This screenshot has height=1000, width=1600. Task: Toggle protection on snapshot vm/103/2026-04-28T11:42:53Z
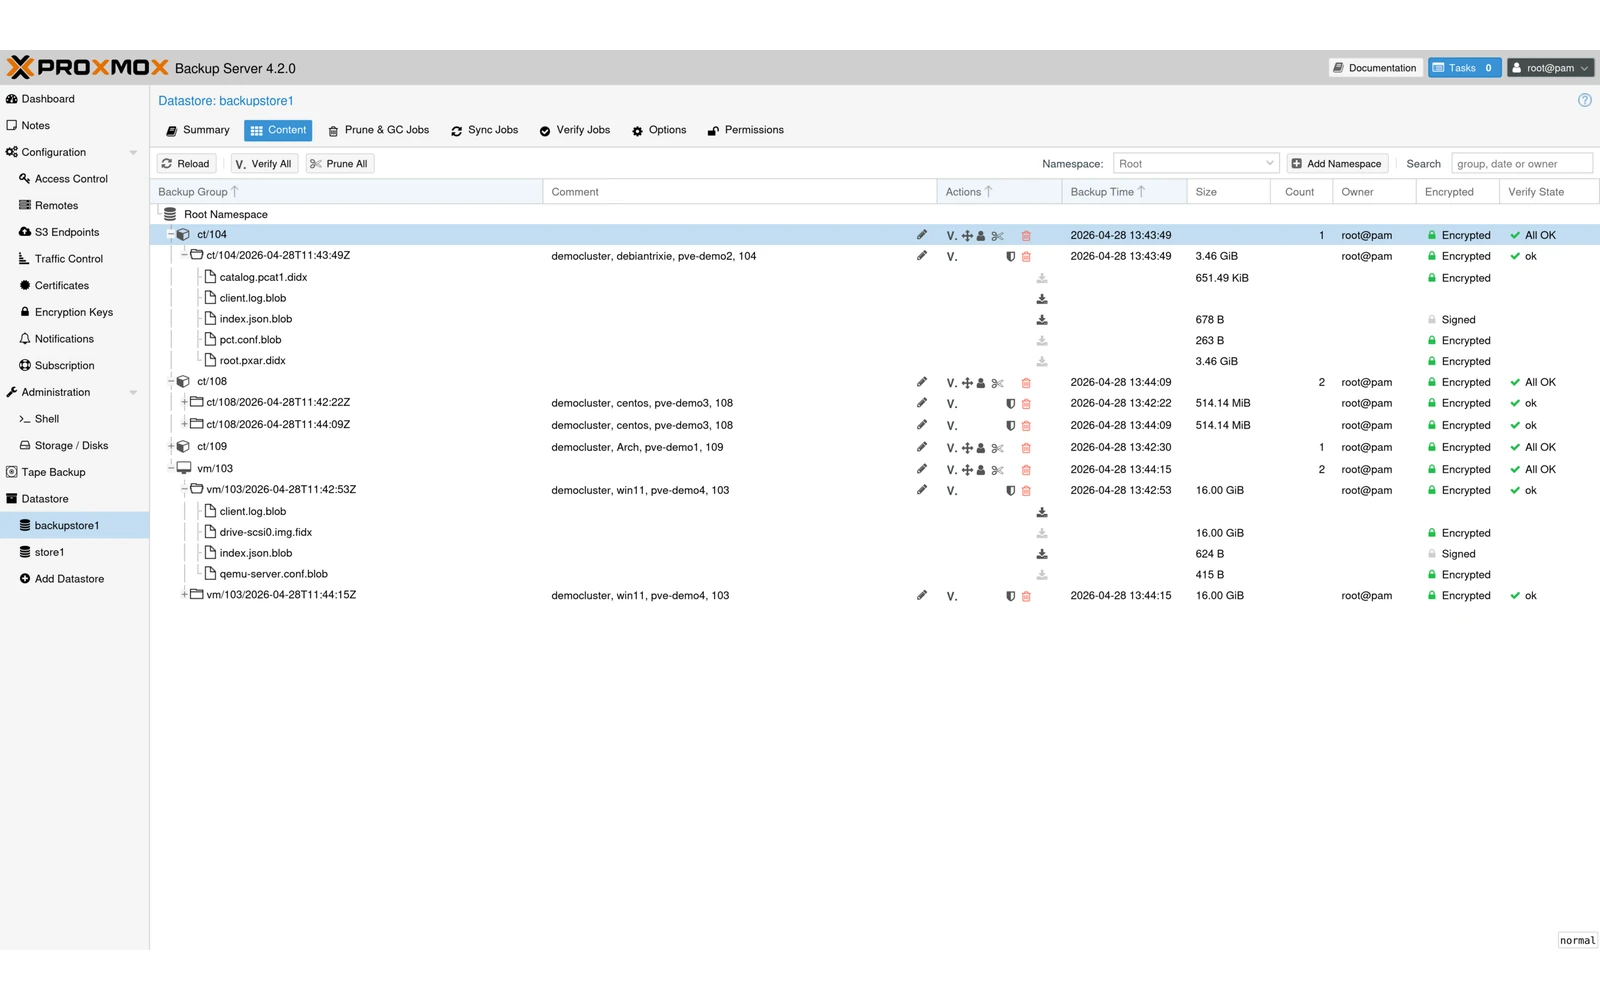[1010, 491]
